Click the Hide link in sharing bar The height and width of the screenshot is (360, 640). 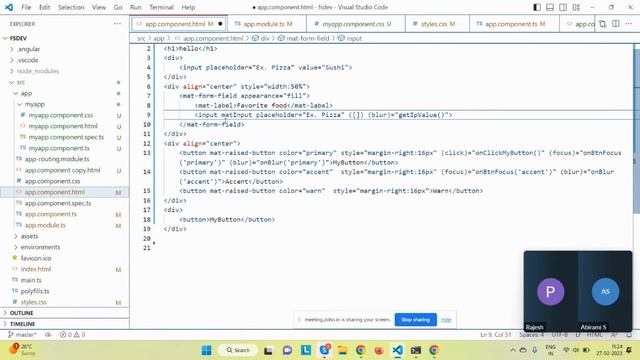(446, 320)
